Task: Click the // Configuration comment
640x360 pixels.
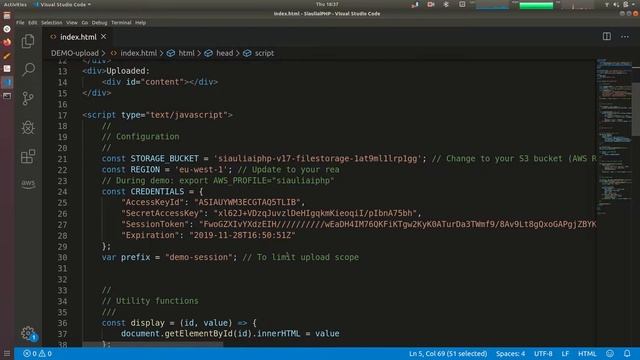Action: click(x=140, y=137)
